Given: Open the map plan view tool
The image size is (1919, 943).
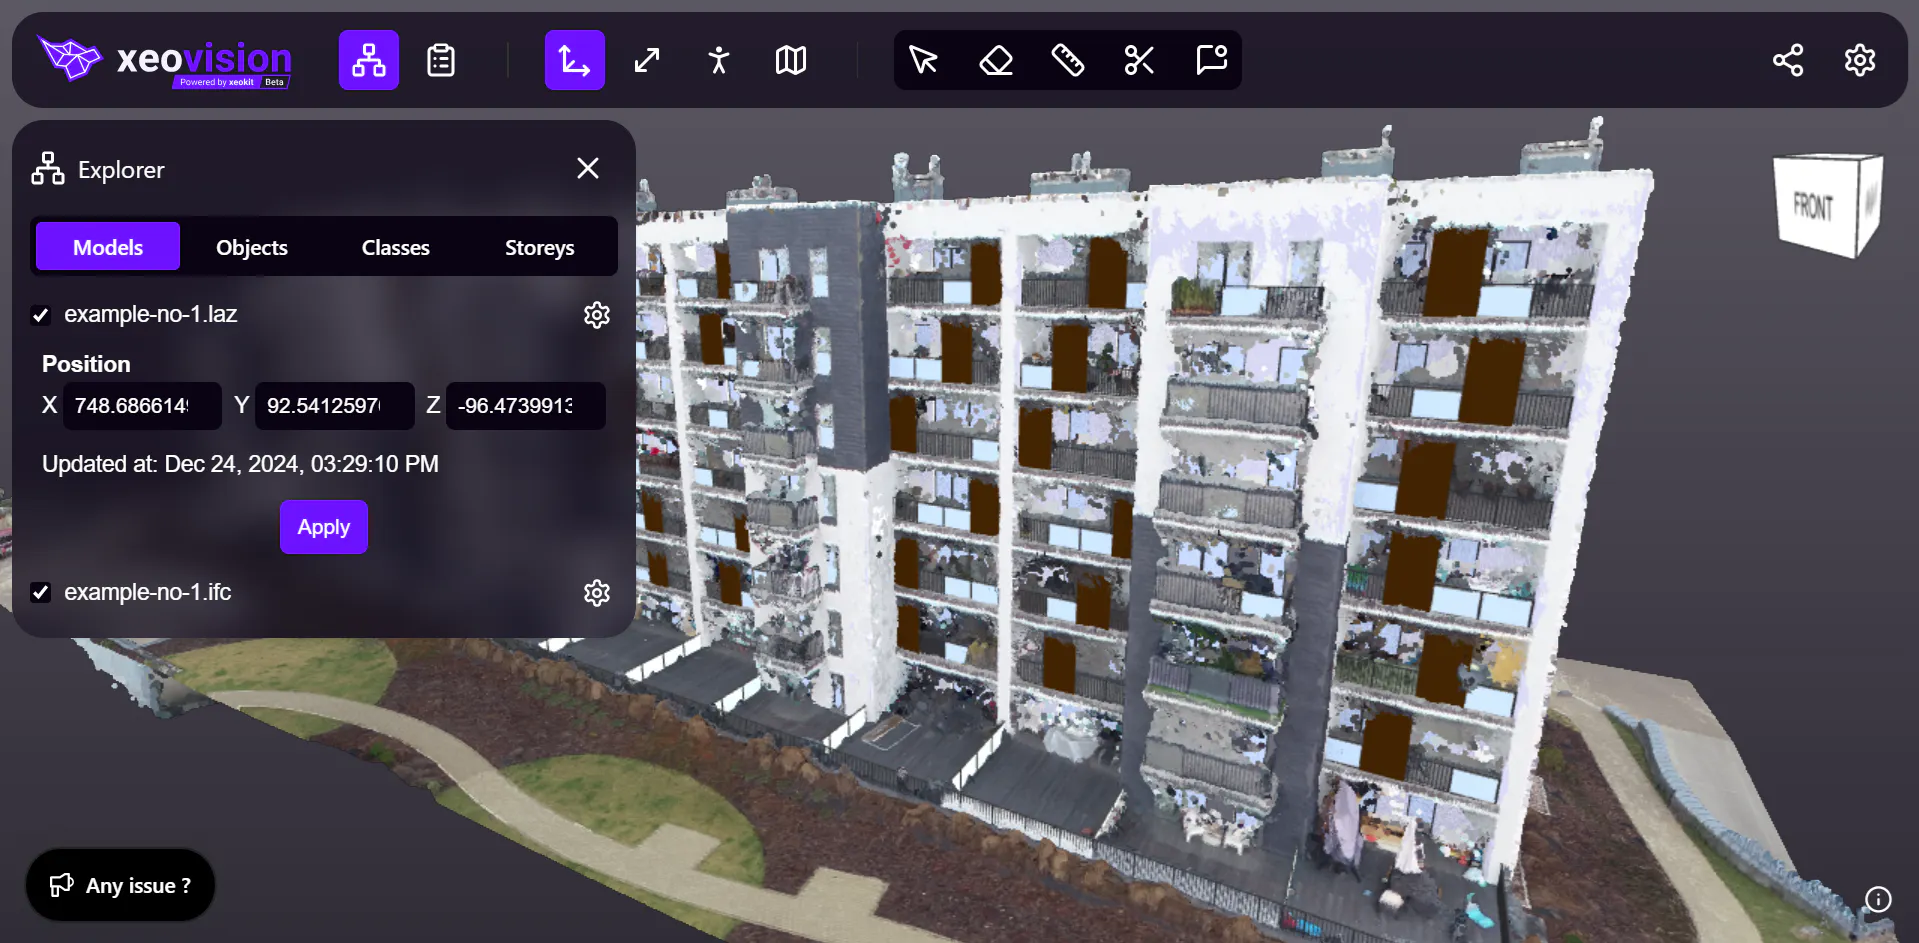Looking at the screenshot, I should 791,60.
